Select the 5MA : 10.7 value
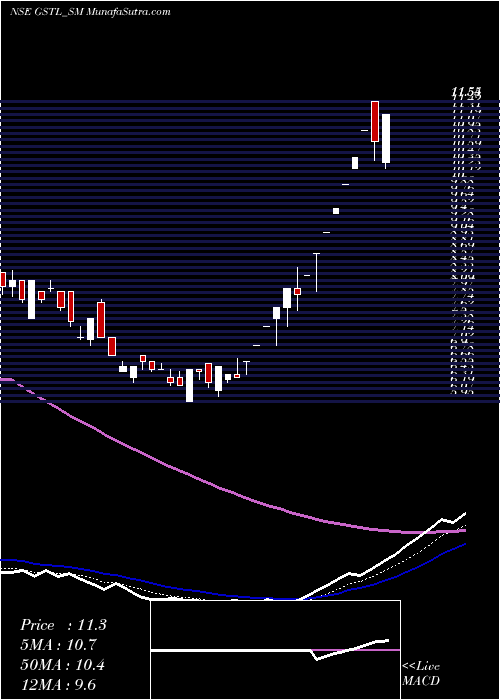500x700 pixels. tap(58, 645)
